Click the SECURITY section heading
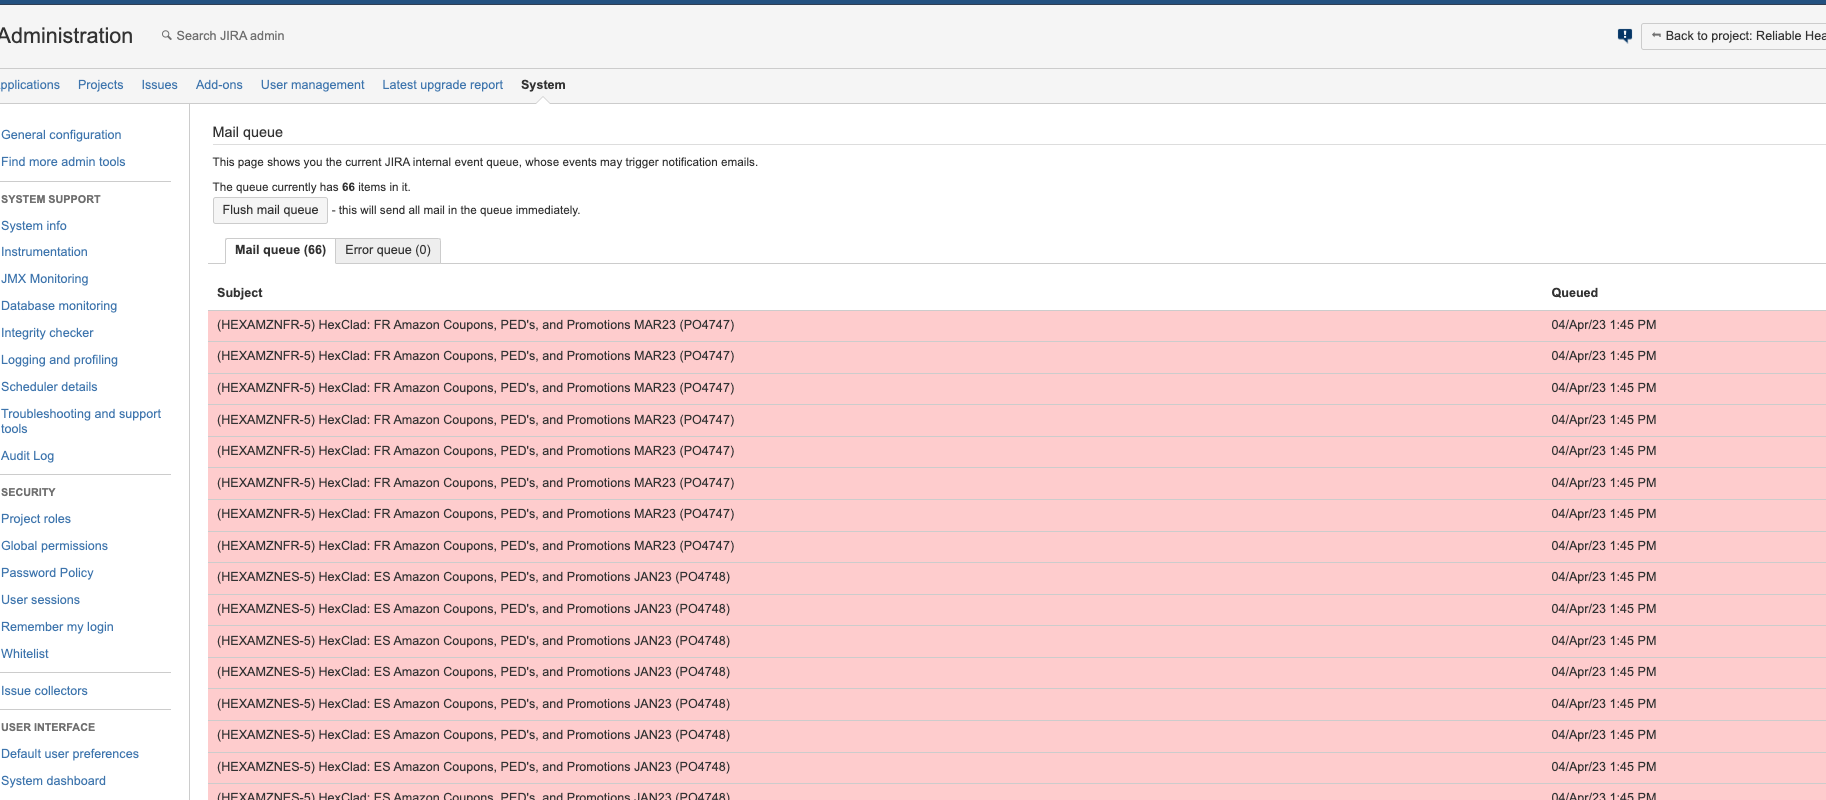Viewport: 1826px width, 800px height. 28,492
